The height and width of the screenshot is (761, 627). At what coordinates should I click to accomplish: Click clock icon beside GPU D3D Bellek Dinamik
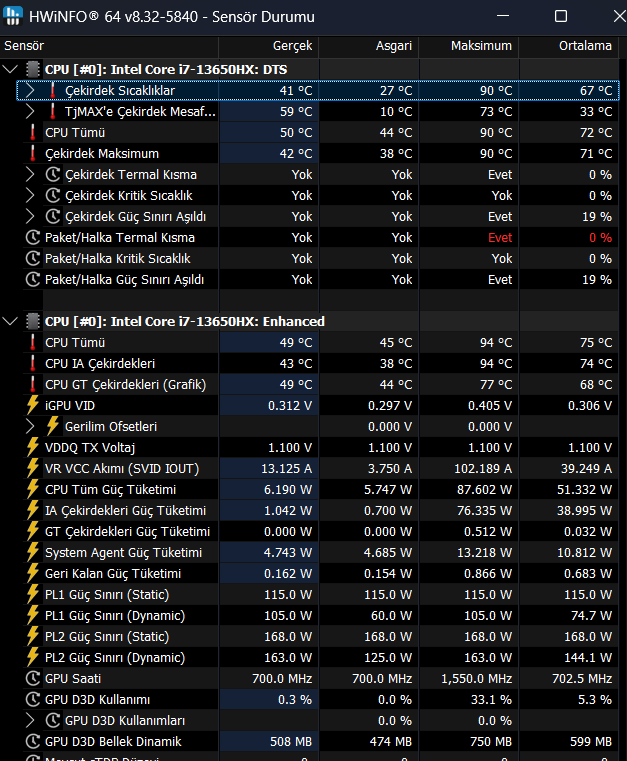33,741
